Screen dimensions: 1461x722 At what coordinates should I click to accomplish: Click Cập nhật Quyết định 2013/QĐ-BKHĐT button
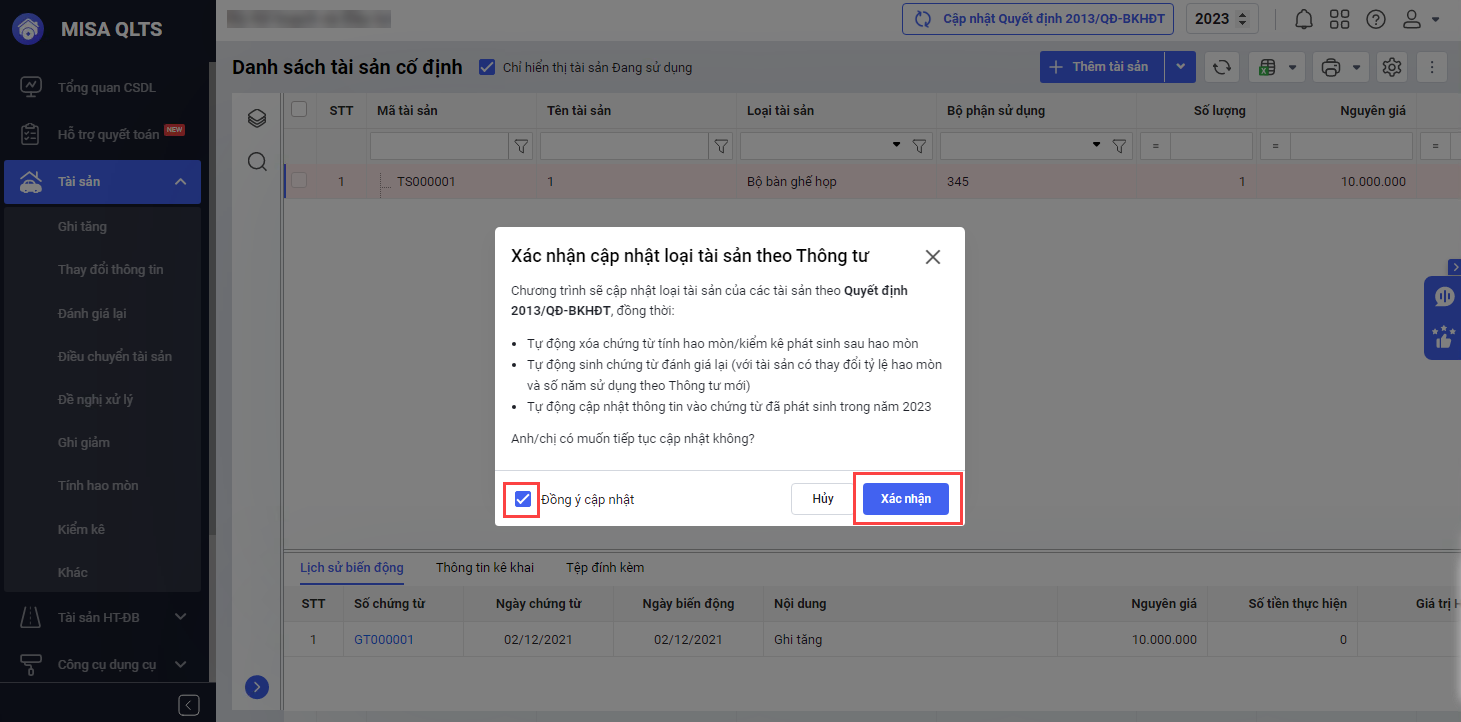(x=1038, y=19)
